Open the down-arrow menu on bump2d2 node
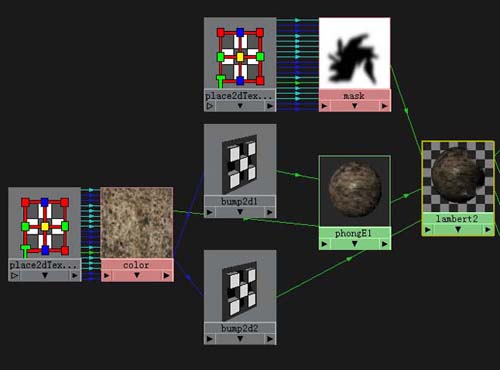Viewport: 500px width, 370px height. 240,339
